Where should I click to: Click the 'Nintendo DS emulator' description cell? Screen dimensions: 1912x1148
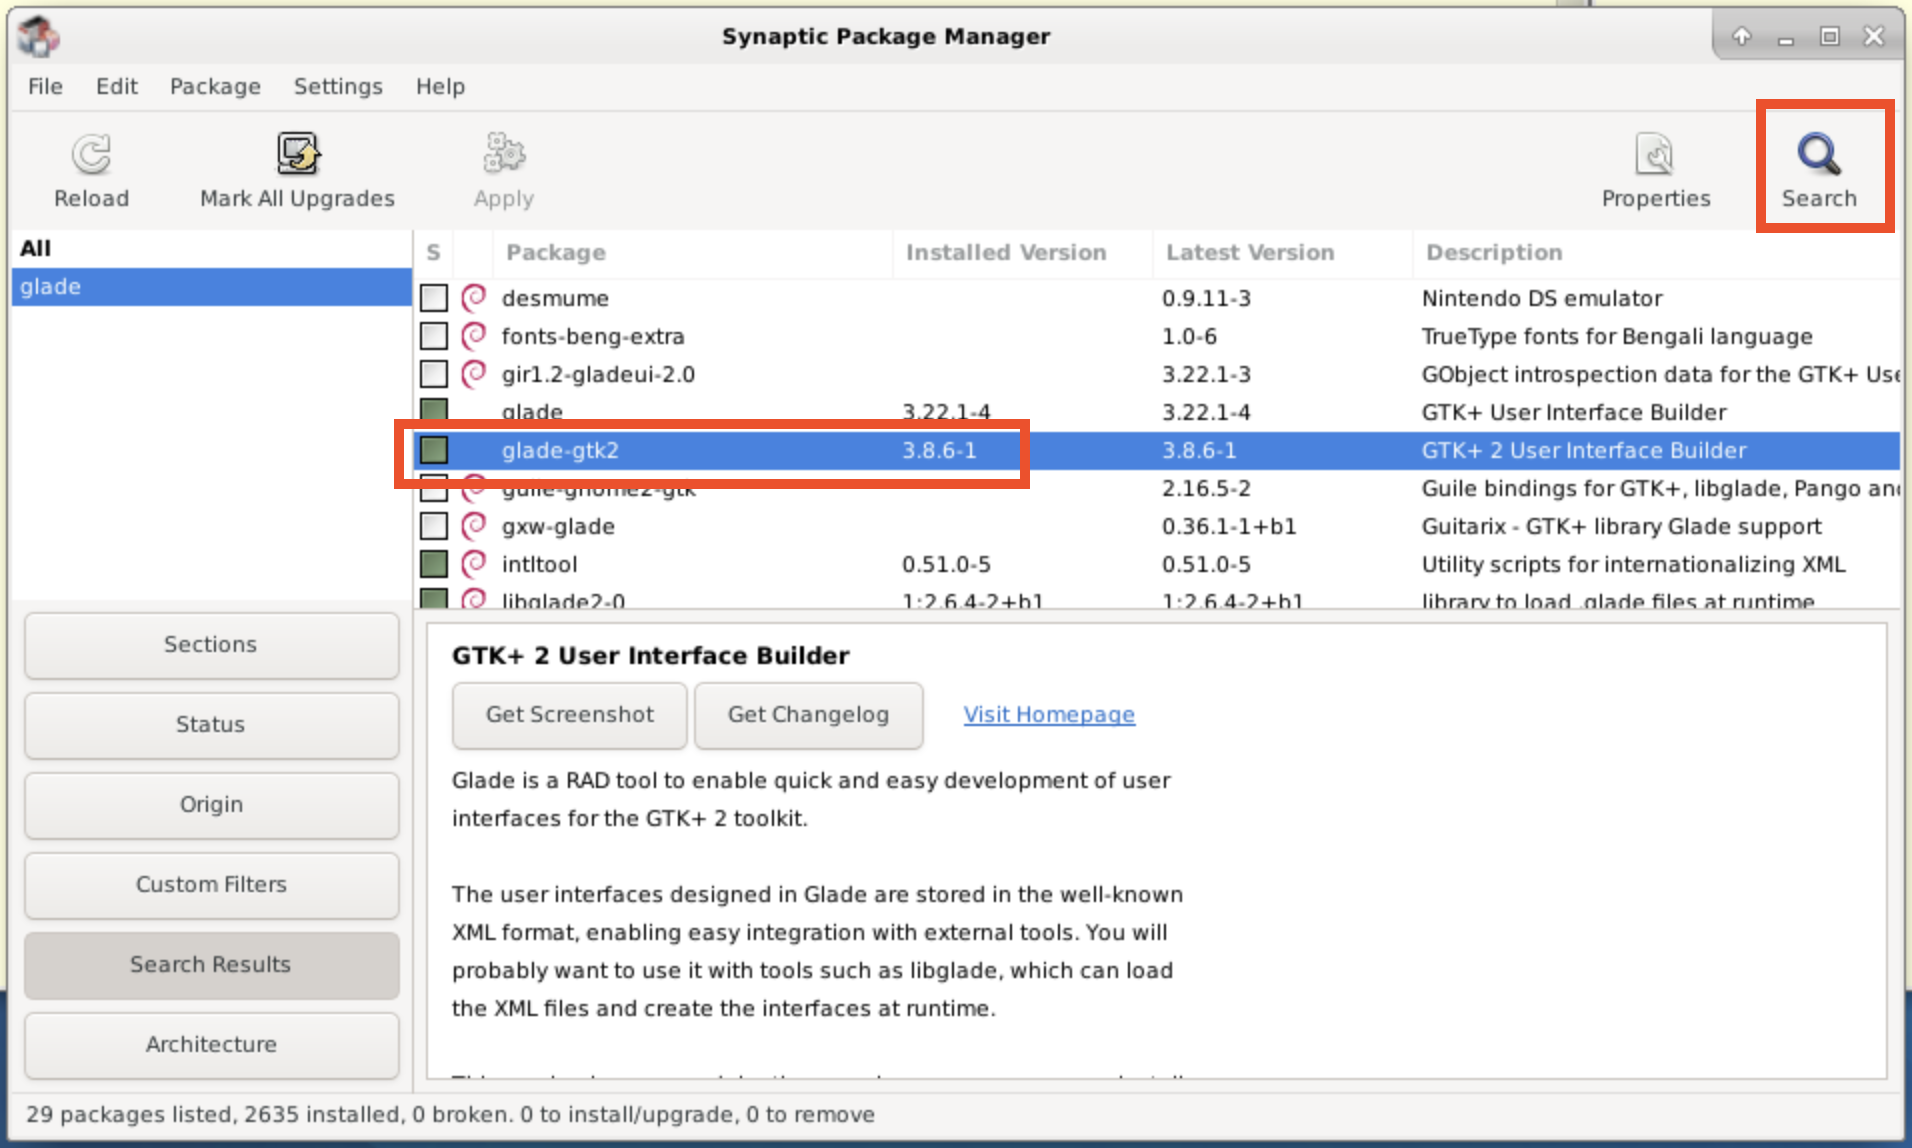pos(1542,298)
